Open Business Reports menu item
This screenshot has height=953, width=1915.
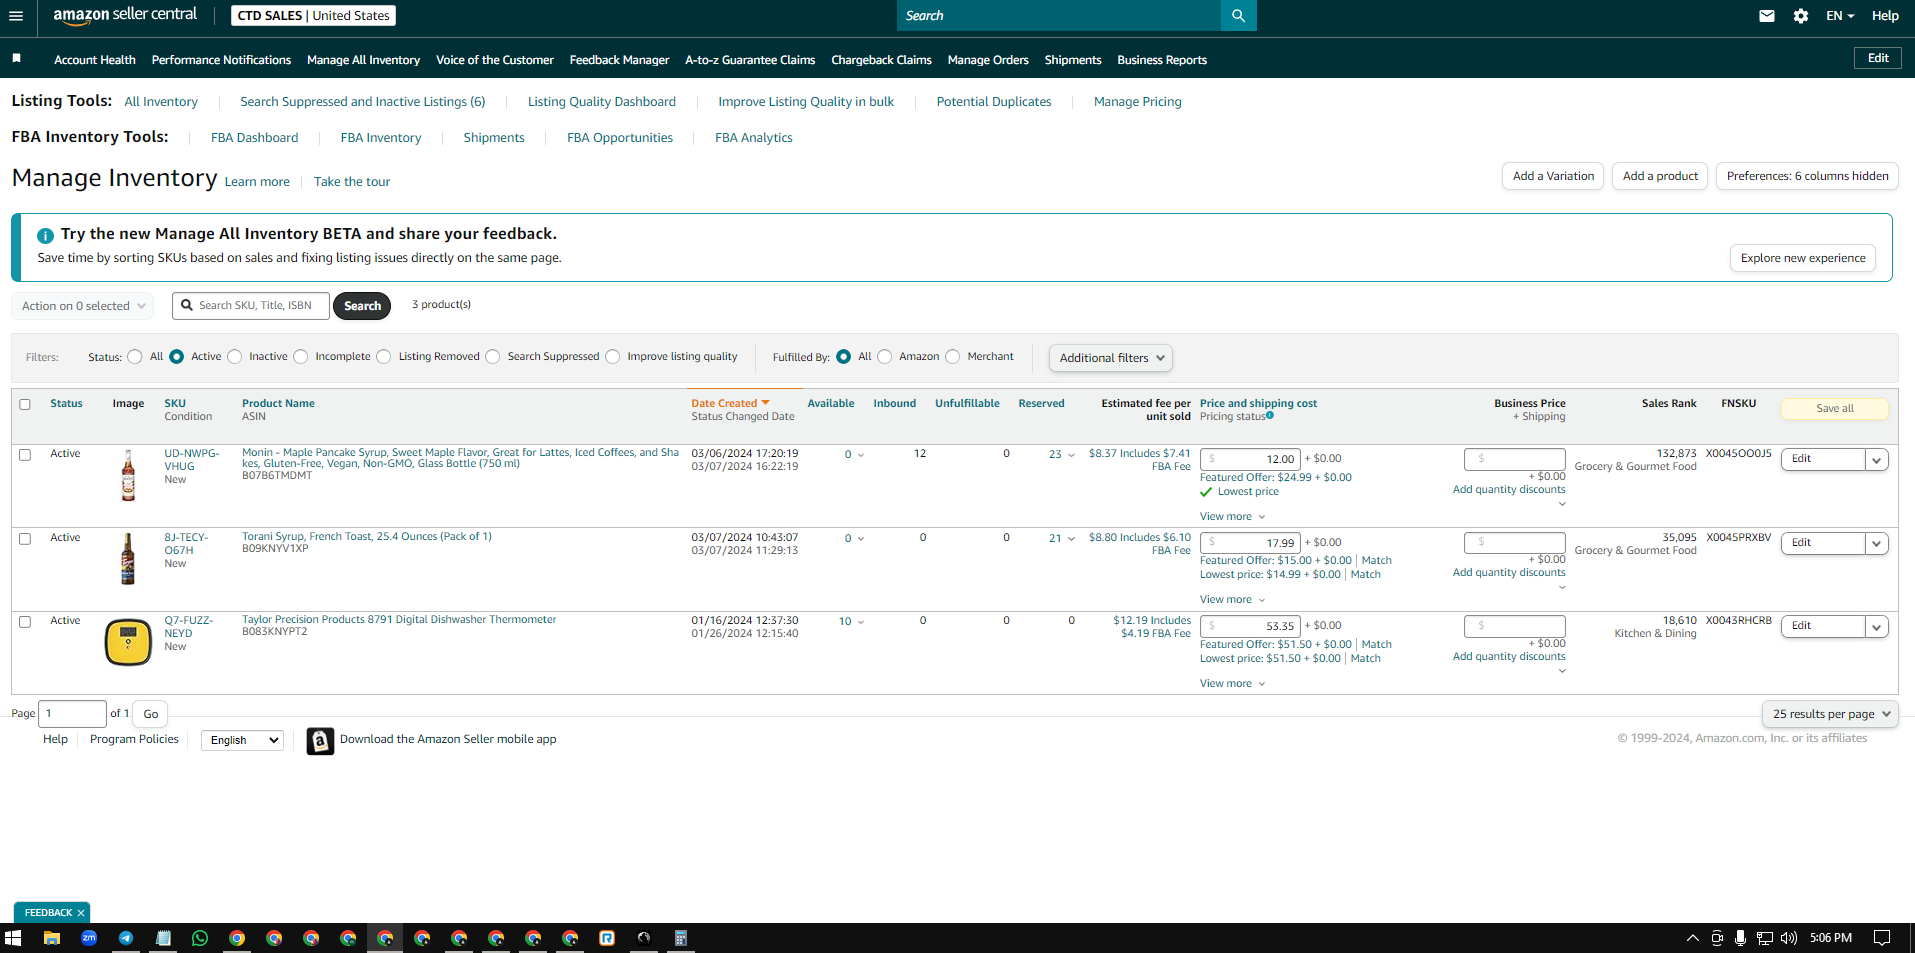tap(1162, 60)
